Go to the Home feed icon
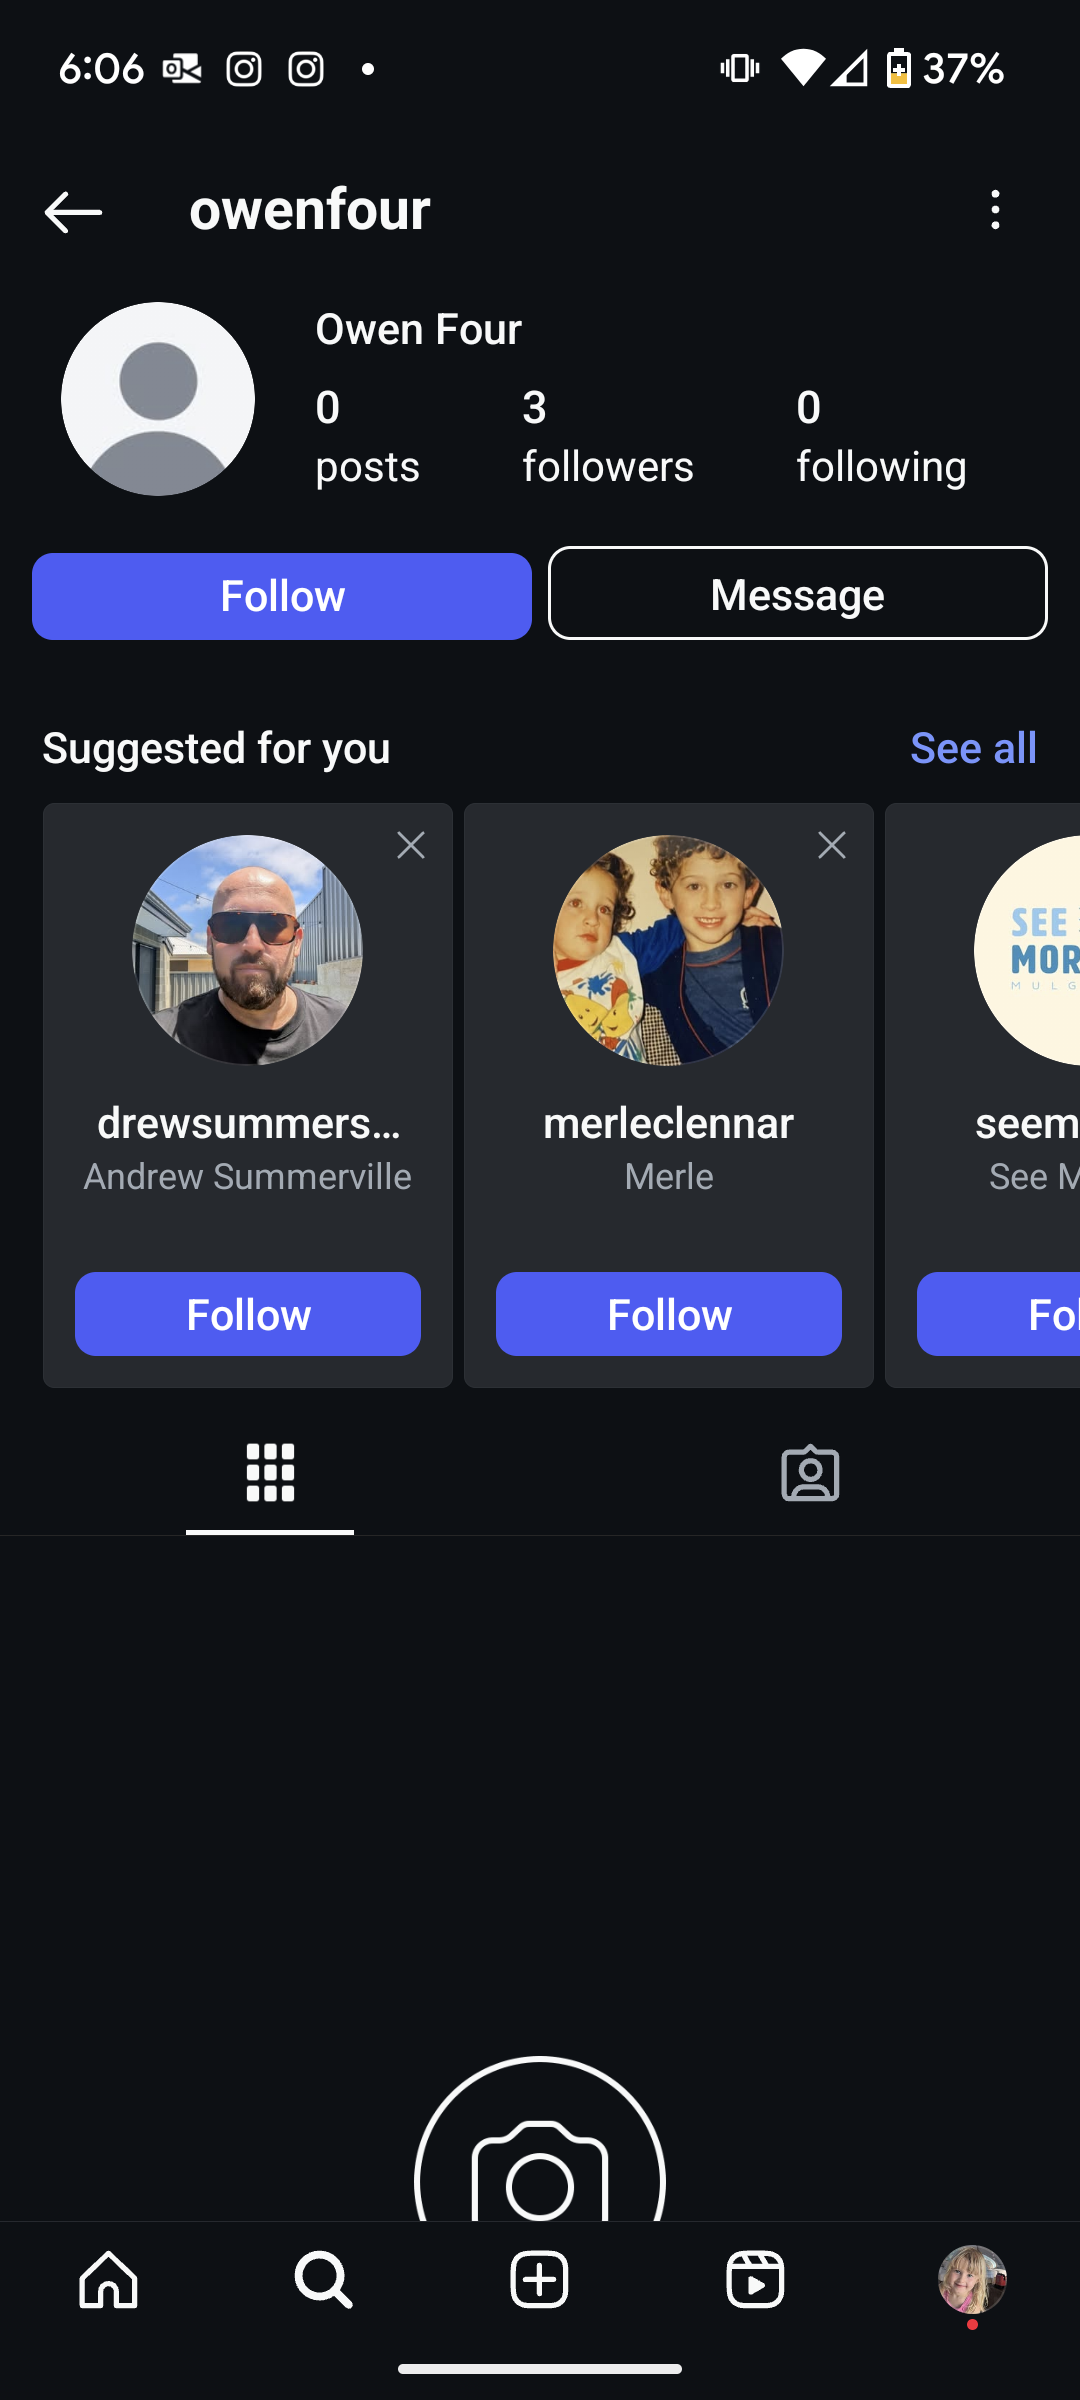 (108, 2280)
